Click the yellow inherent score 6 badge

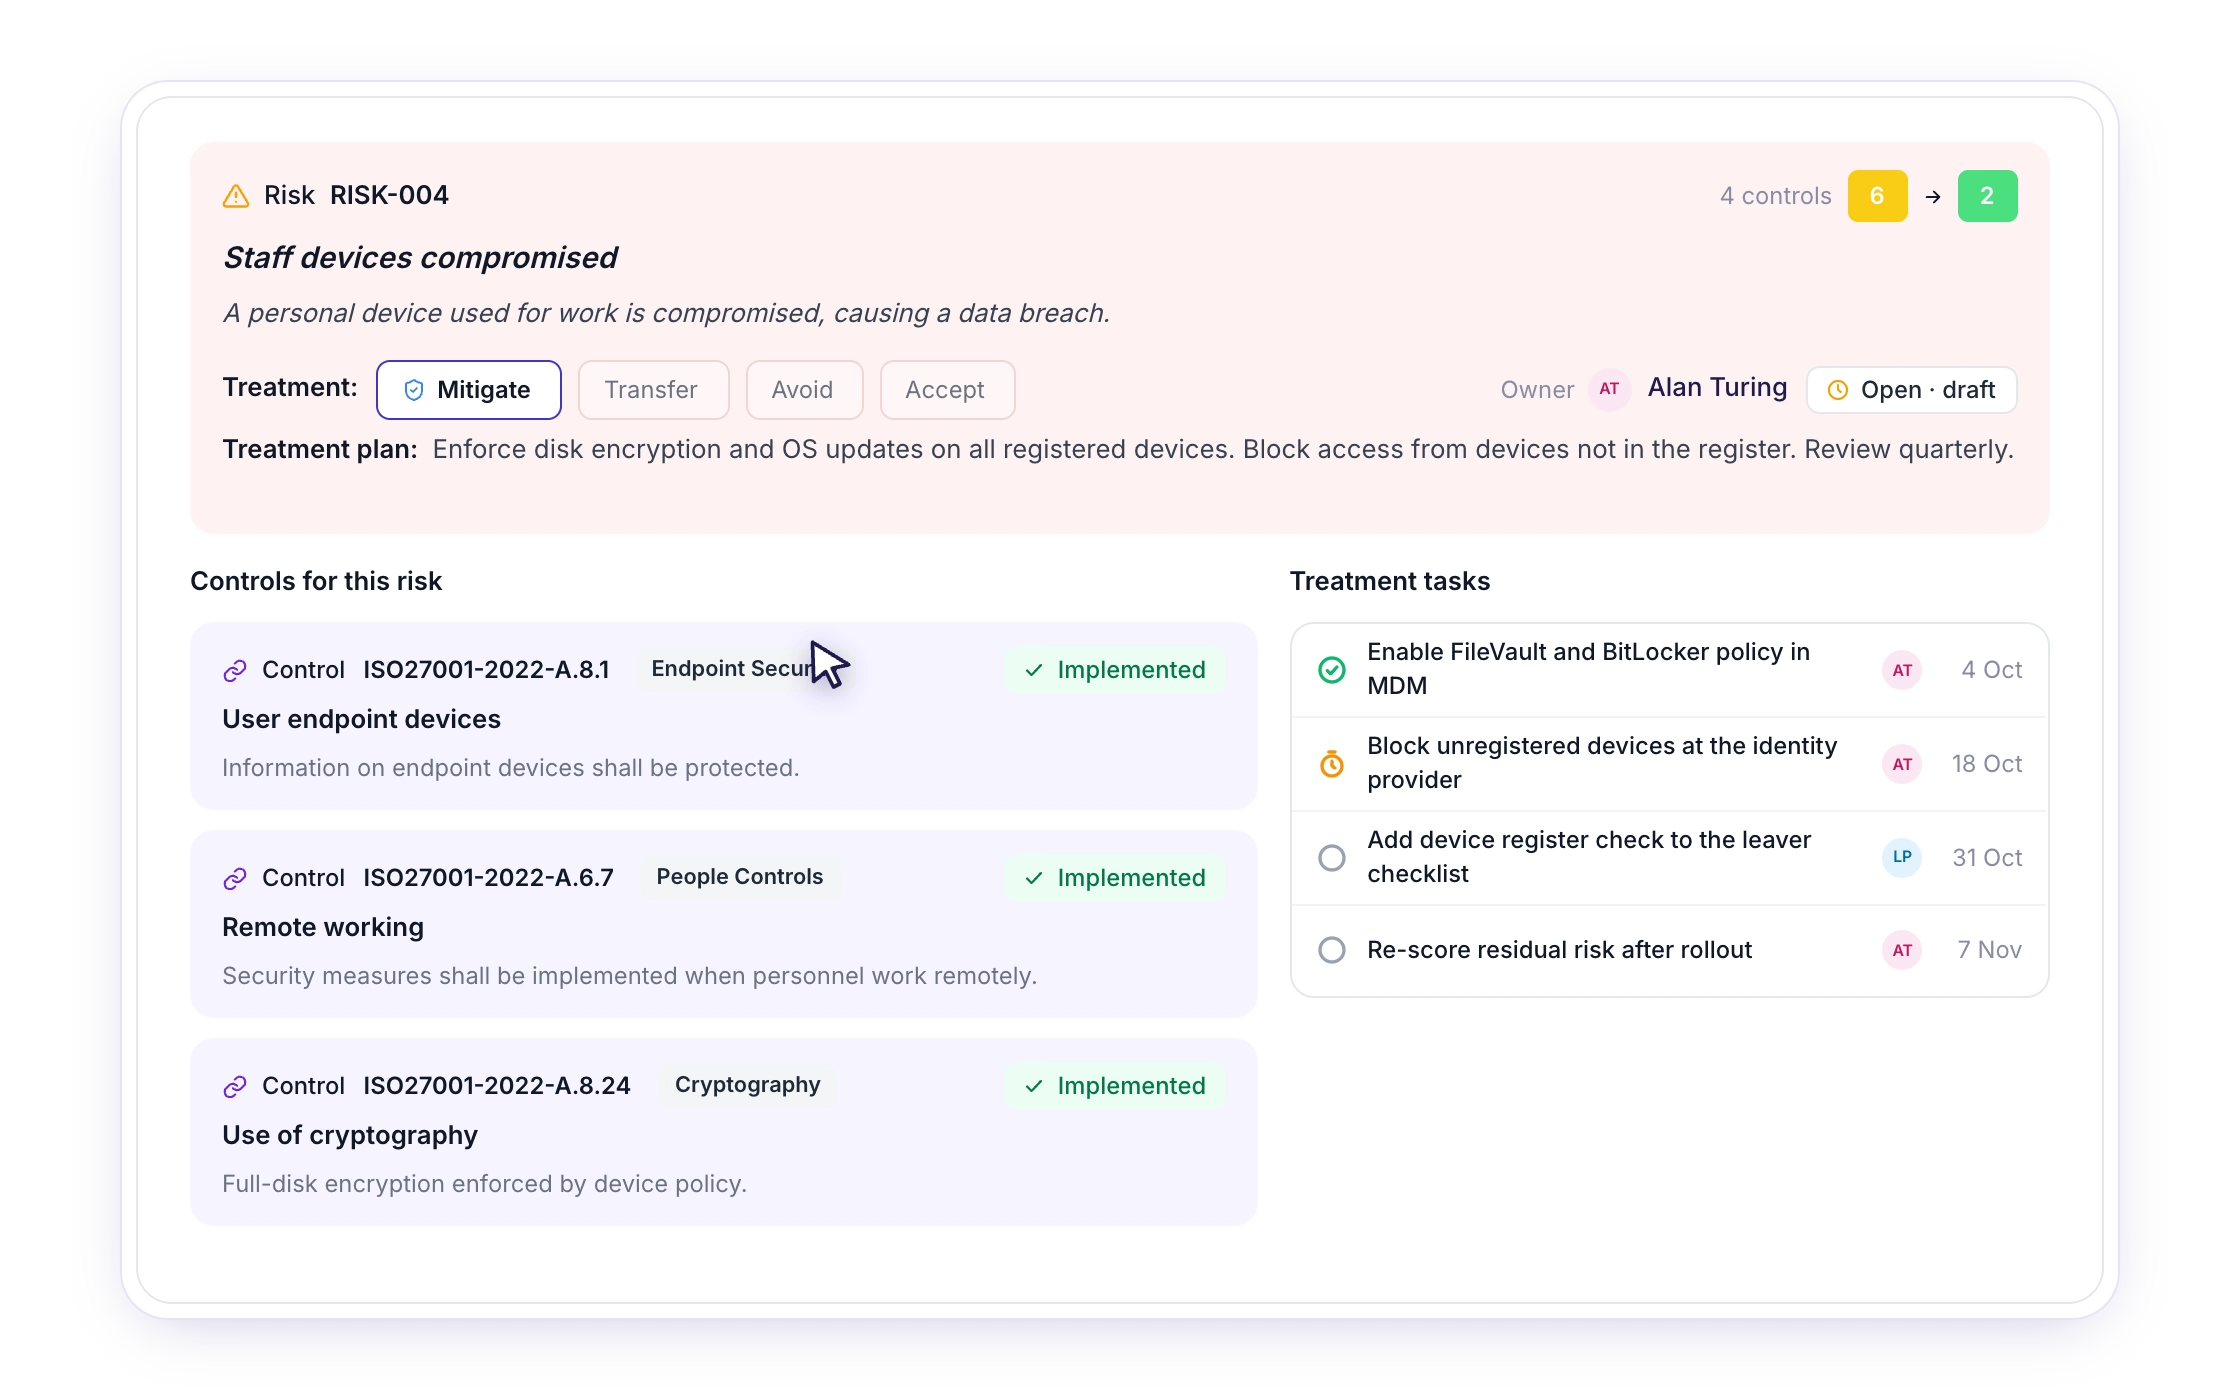[x=1878, y=196]
